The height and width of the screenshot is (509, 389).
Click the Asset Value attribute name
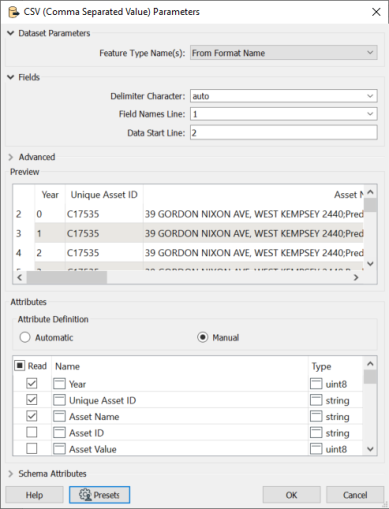pos(93,449)
